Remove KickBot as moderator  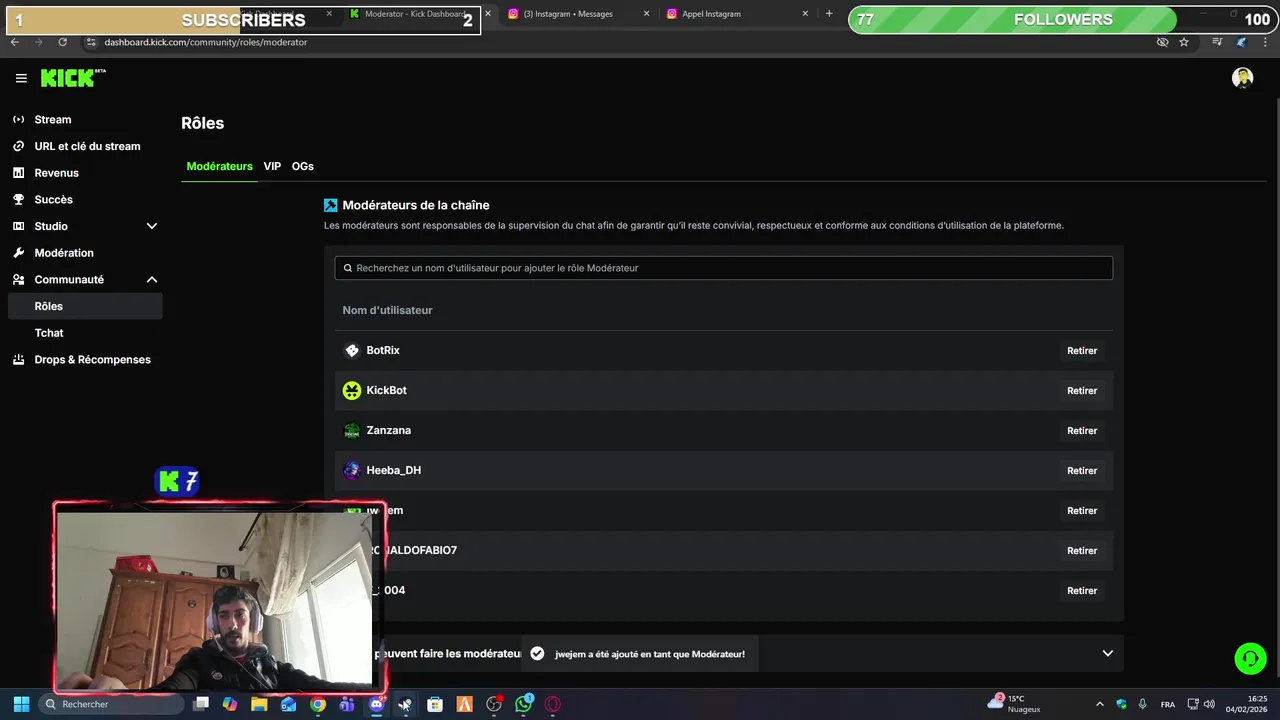coord(1082,391)
